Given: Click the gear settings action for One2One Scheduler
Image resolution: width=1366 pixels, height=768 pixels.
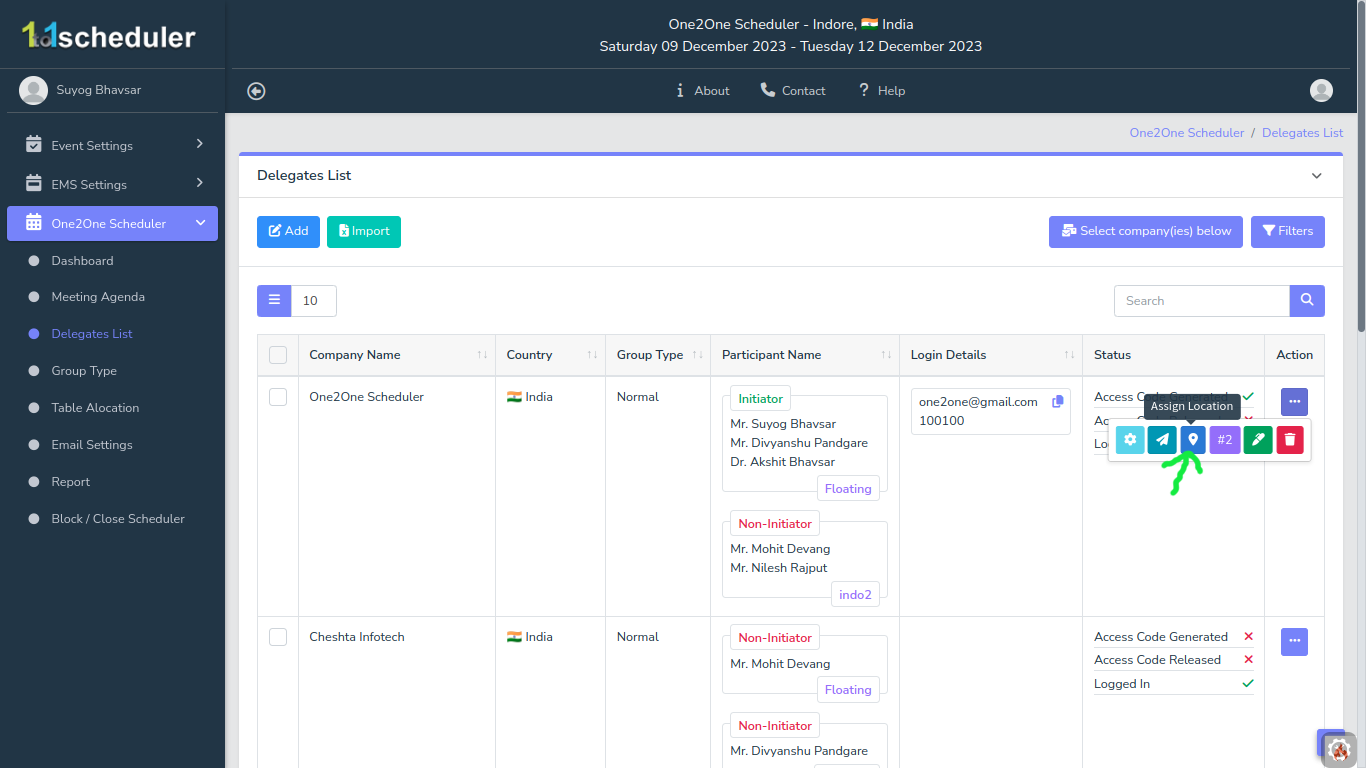Looking at the screenshot, I should 1130,440.
